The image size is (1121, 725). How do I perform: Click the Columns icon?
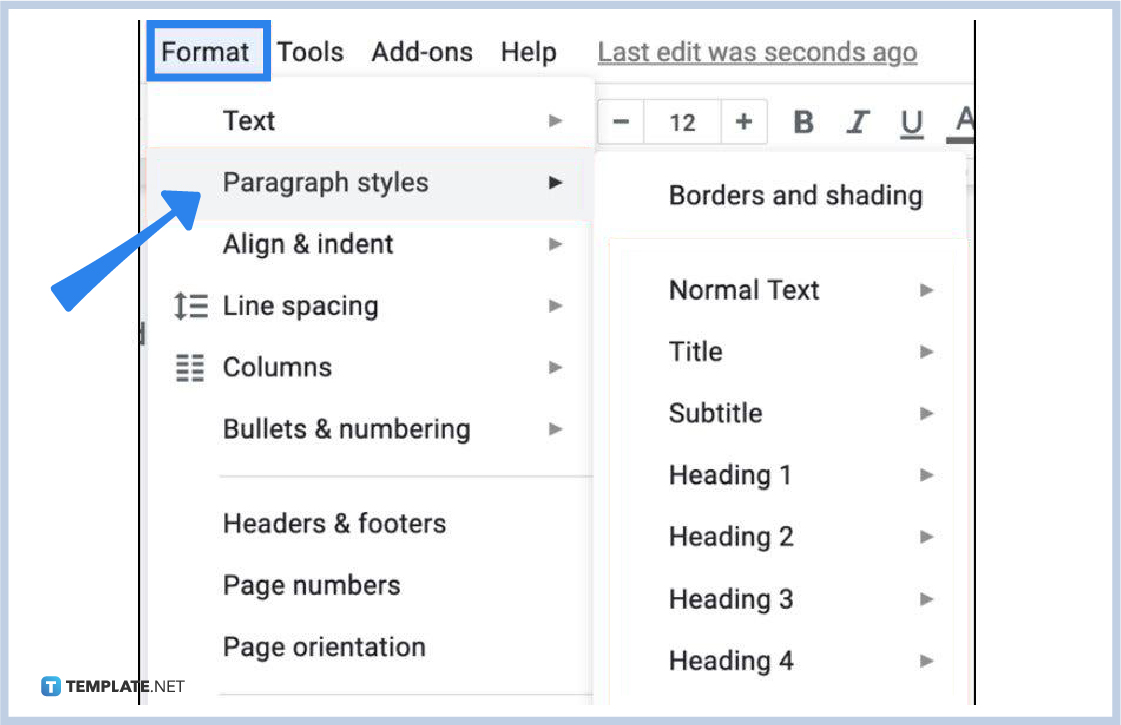click(190, 367)
